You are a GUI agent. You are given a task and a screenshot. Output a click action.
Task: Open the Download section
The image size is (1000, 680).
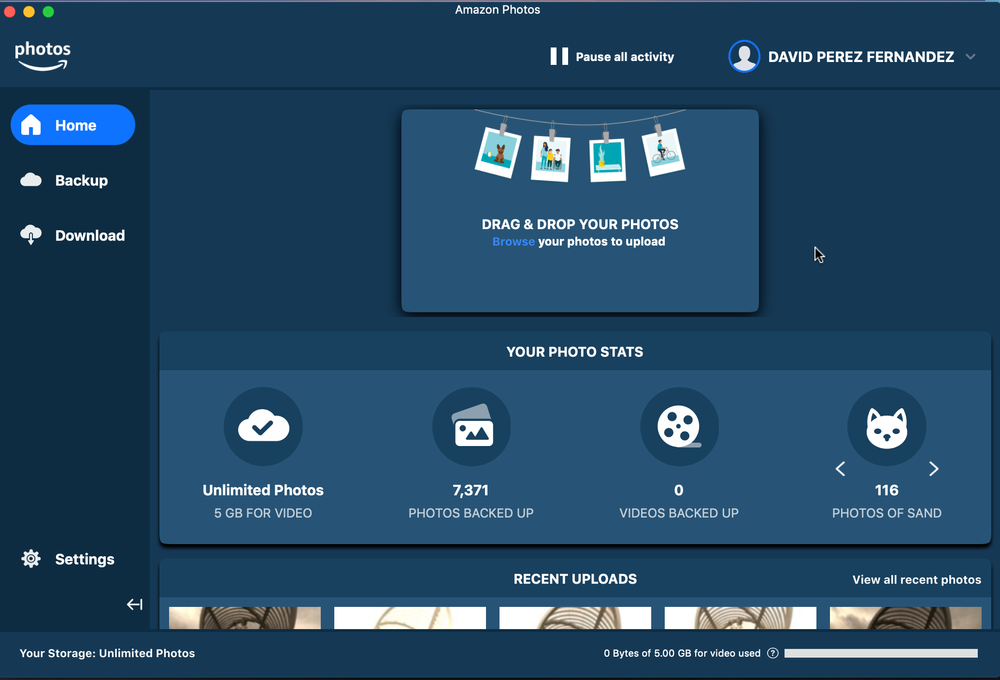point(73,235)
